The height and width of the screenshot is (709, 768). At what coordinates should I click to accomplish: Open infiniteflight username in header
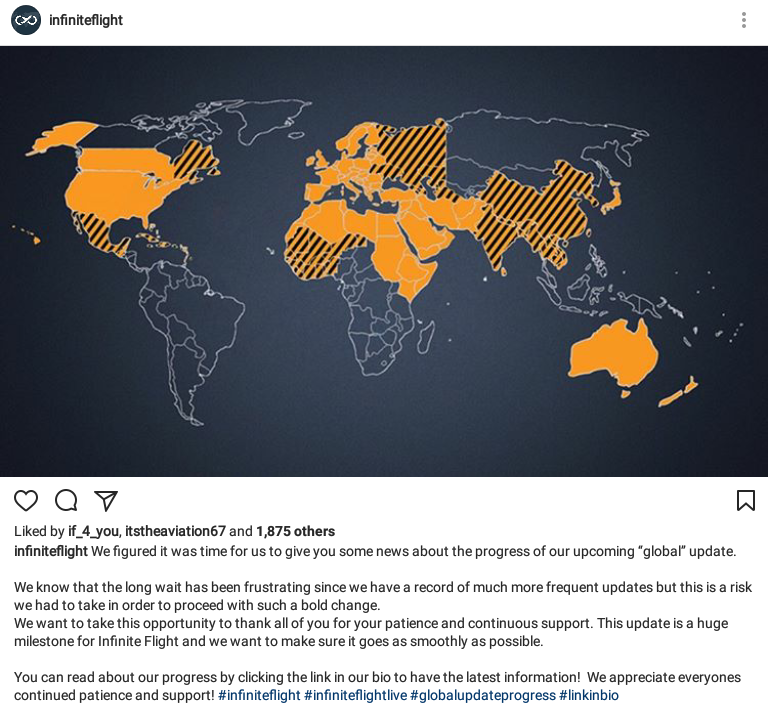[x=86, y=20]
